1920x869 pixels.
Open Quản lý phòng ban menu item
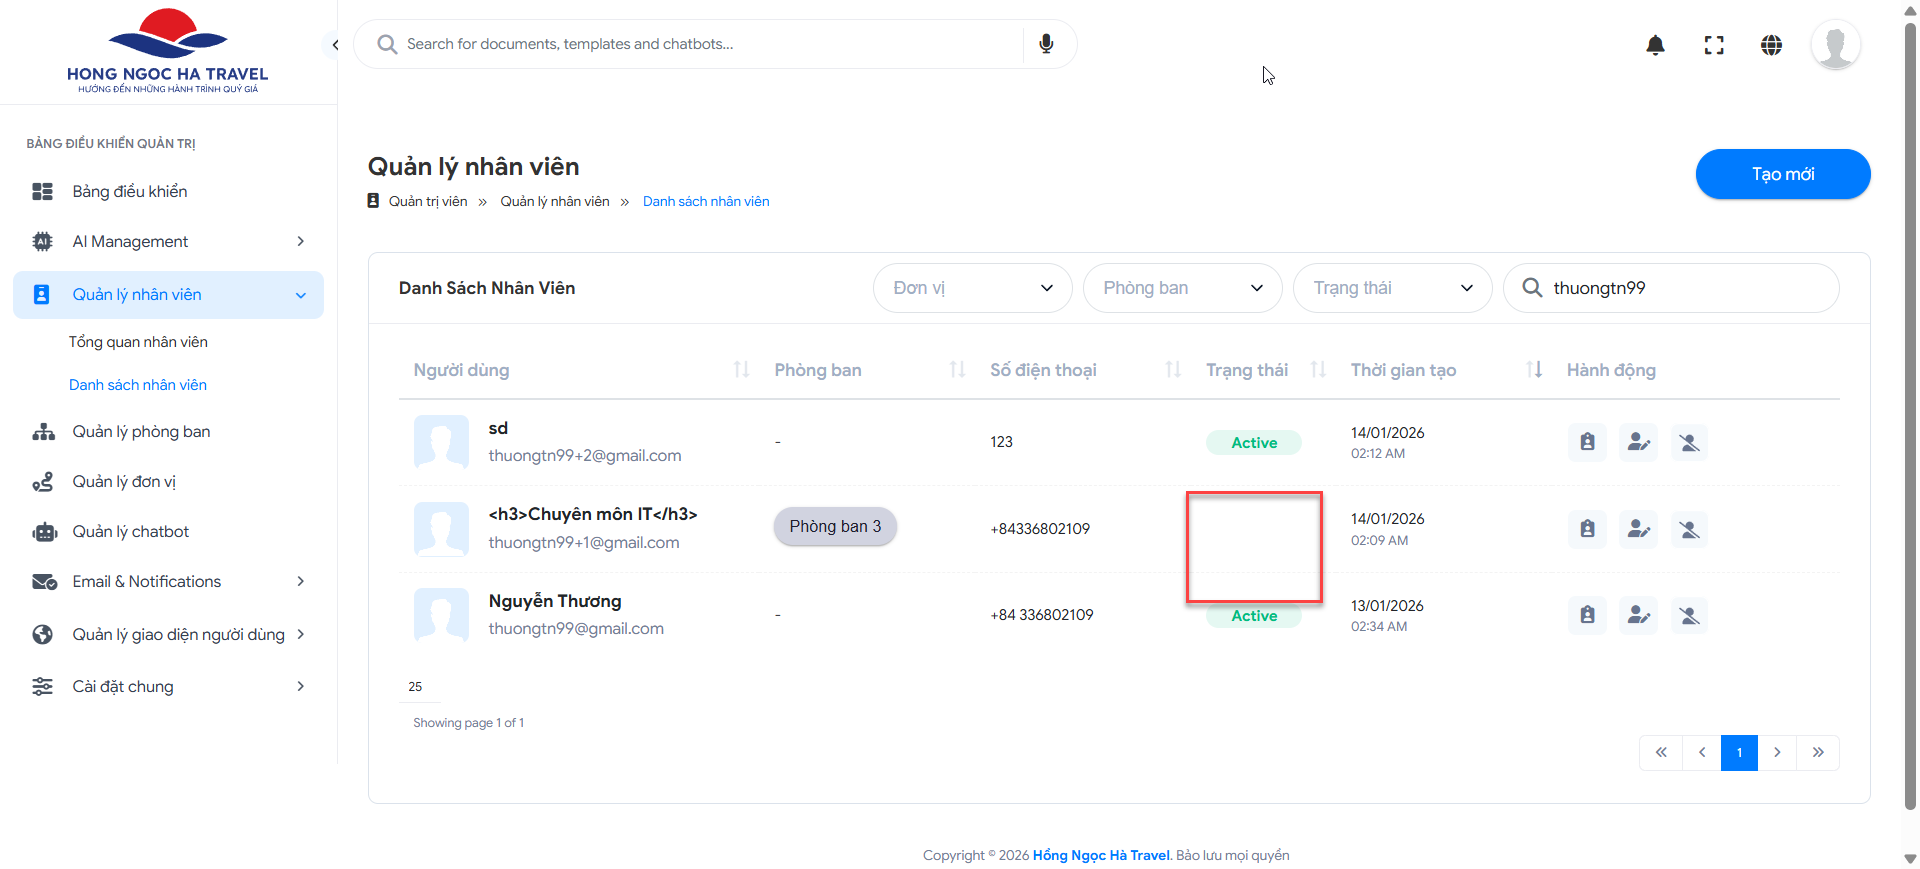pyautogui.click(x=141, y=432)
